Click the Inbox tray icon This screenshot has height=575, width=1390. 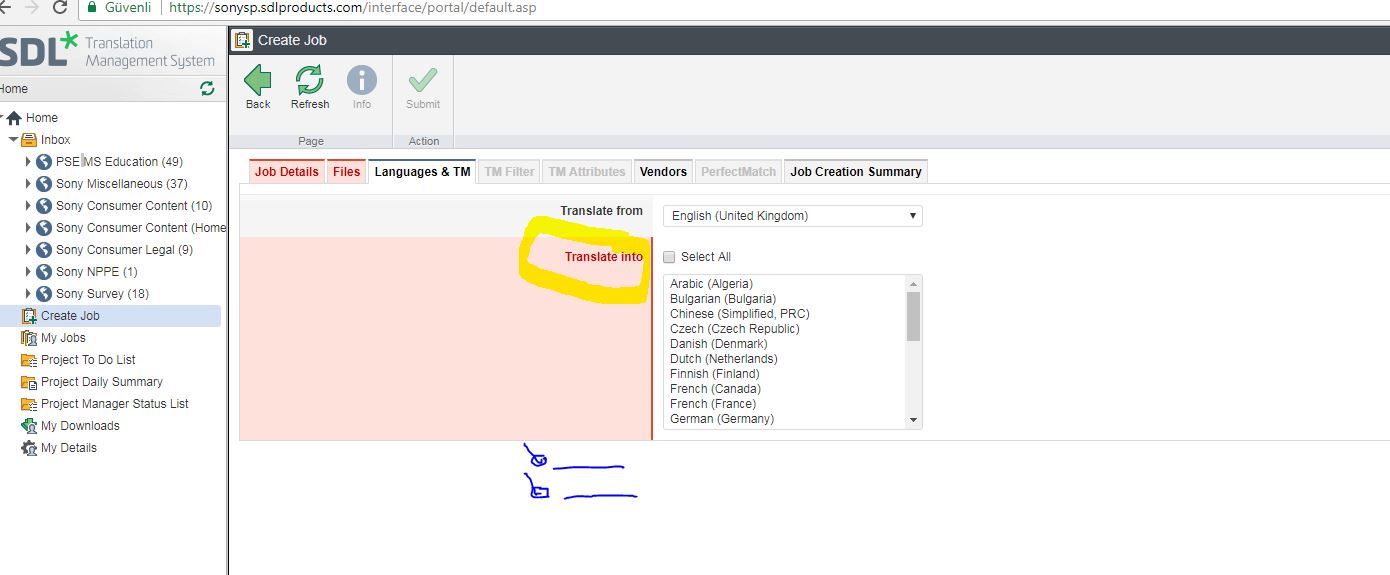tap(30, 140)
